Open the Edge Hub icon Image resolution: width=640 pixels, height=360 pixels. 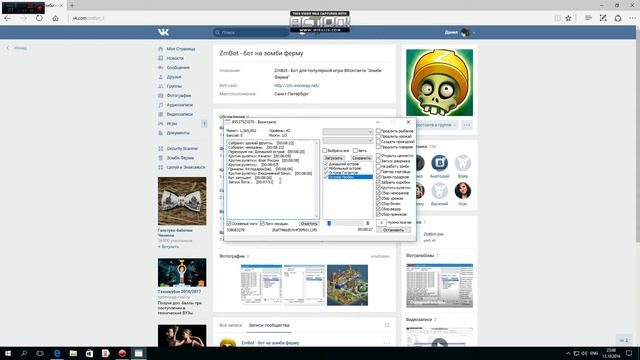coord(588,18)
